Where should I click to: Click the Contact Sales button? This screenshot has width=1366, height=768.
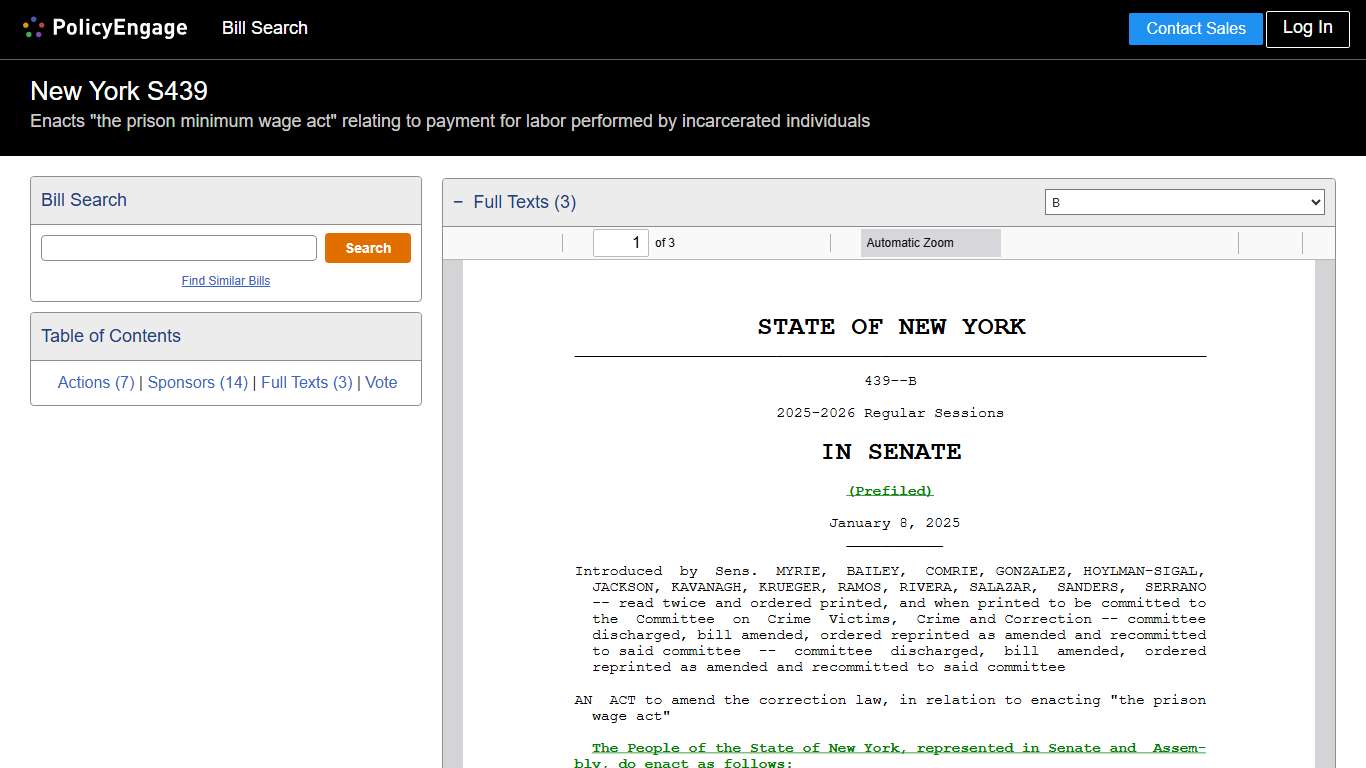(1195, 28)
